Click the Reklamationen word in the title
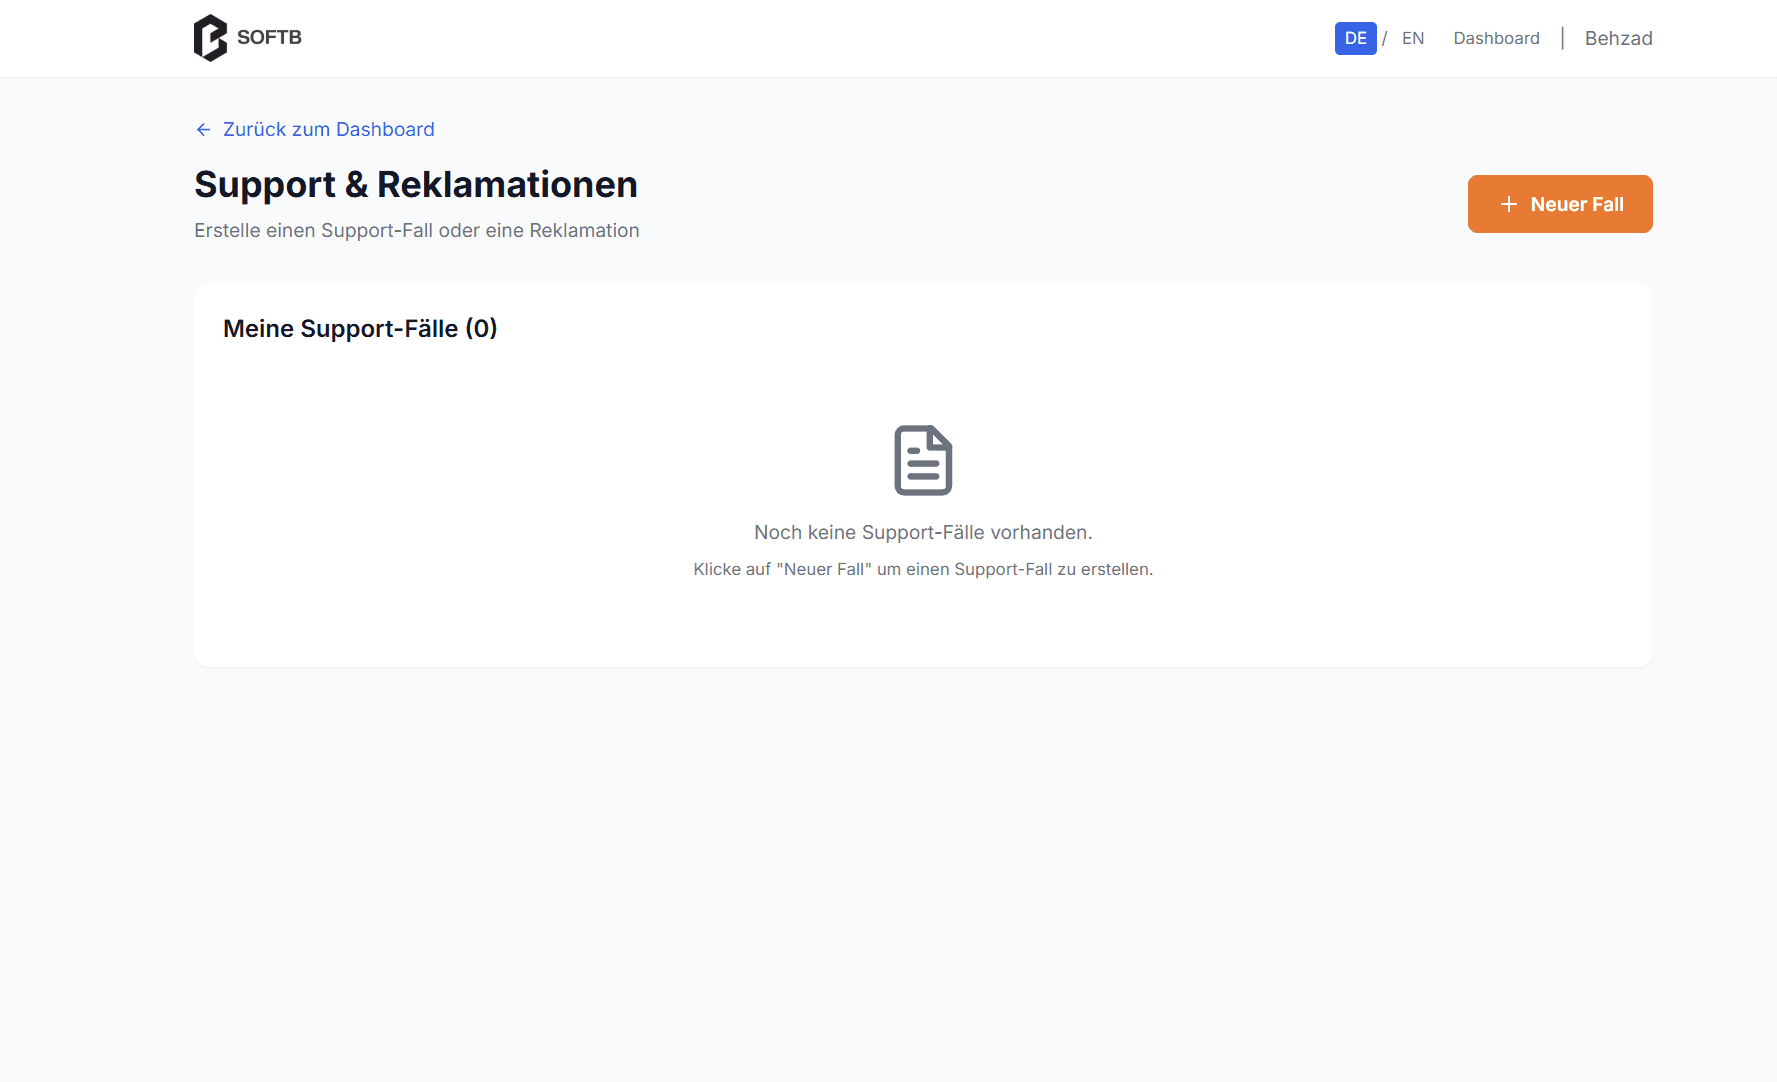This screenshot has height=1082, width=1777. (x=507, y=185)
